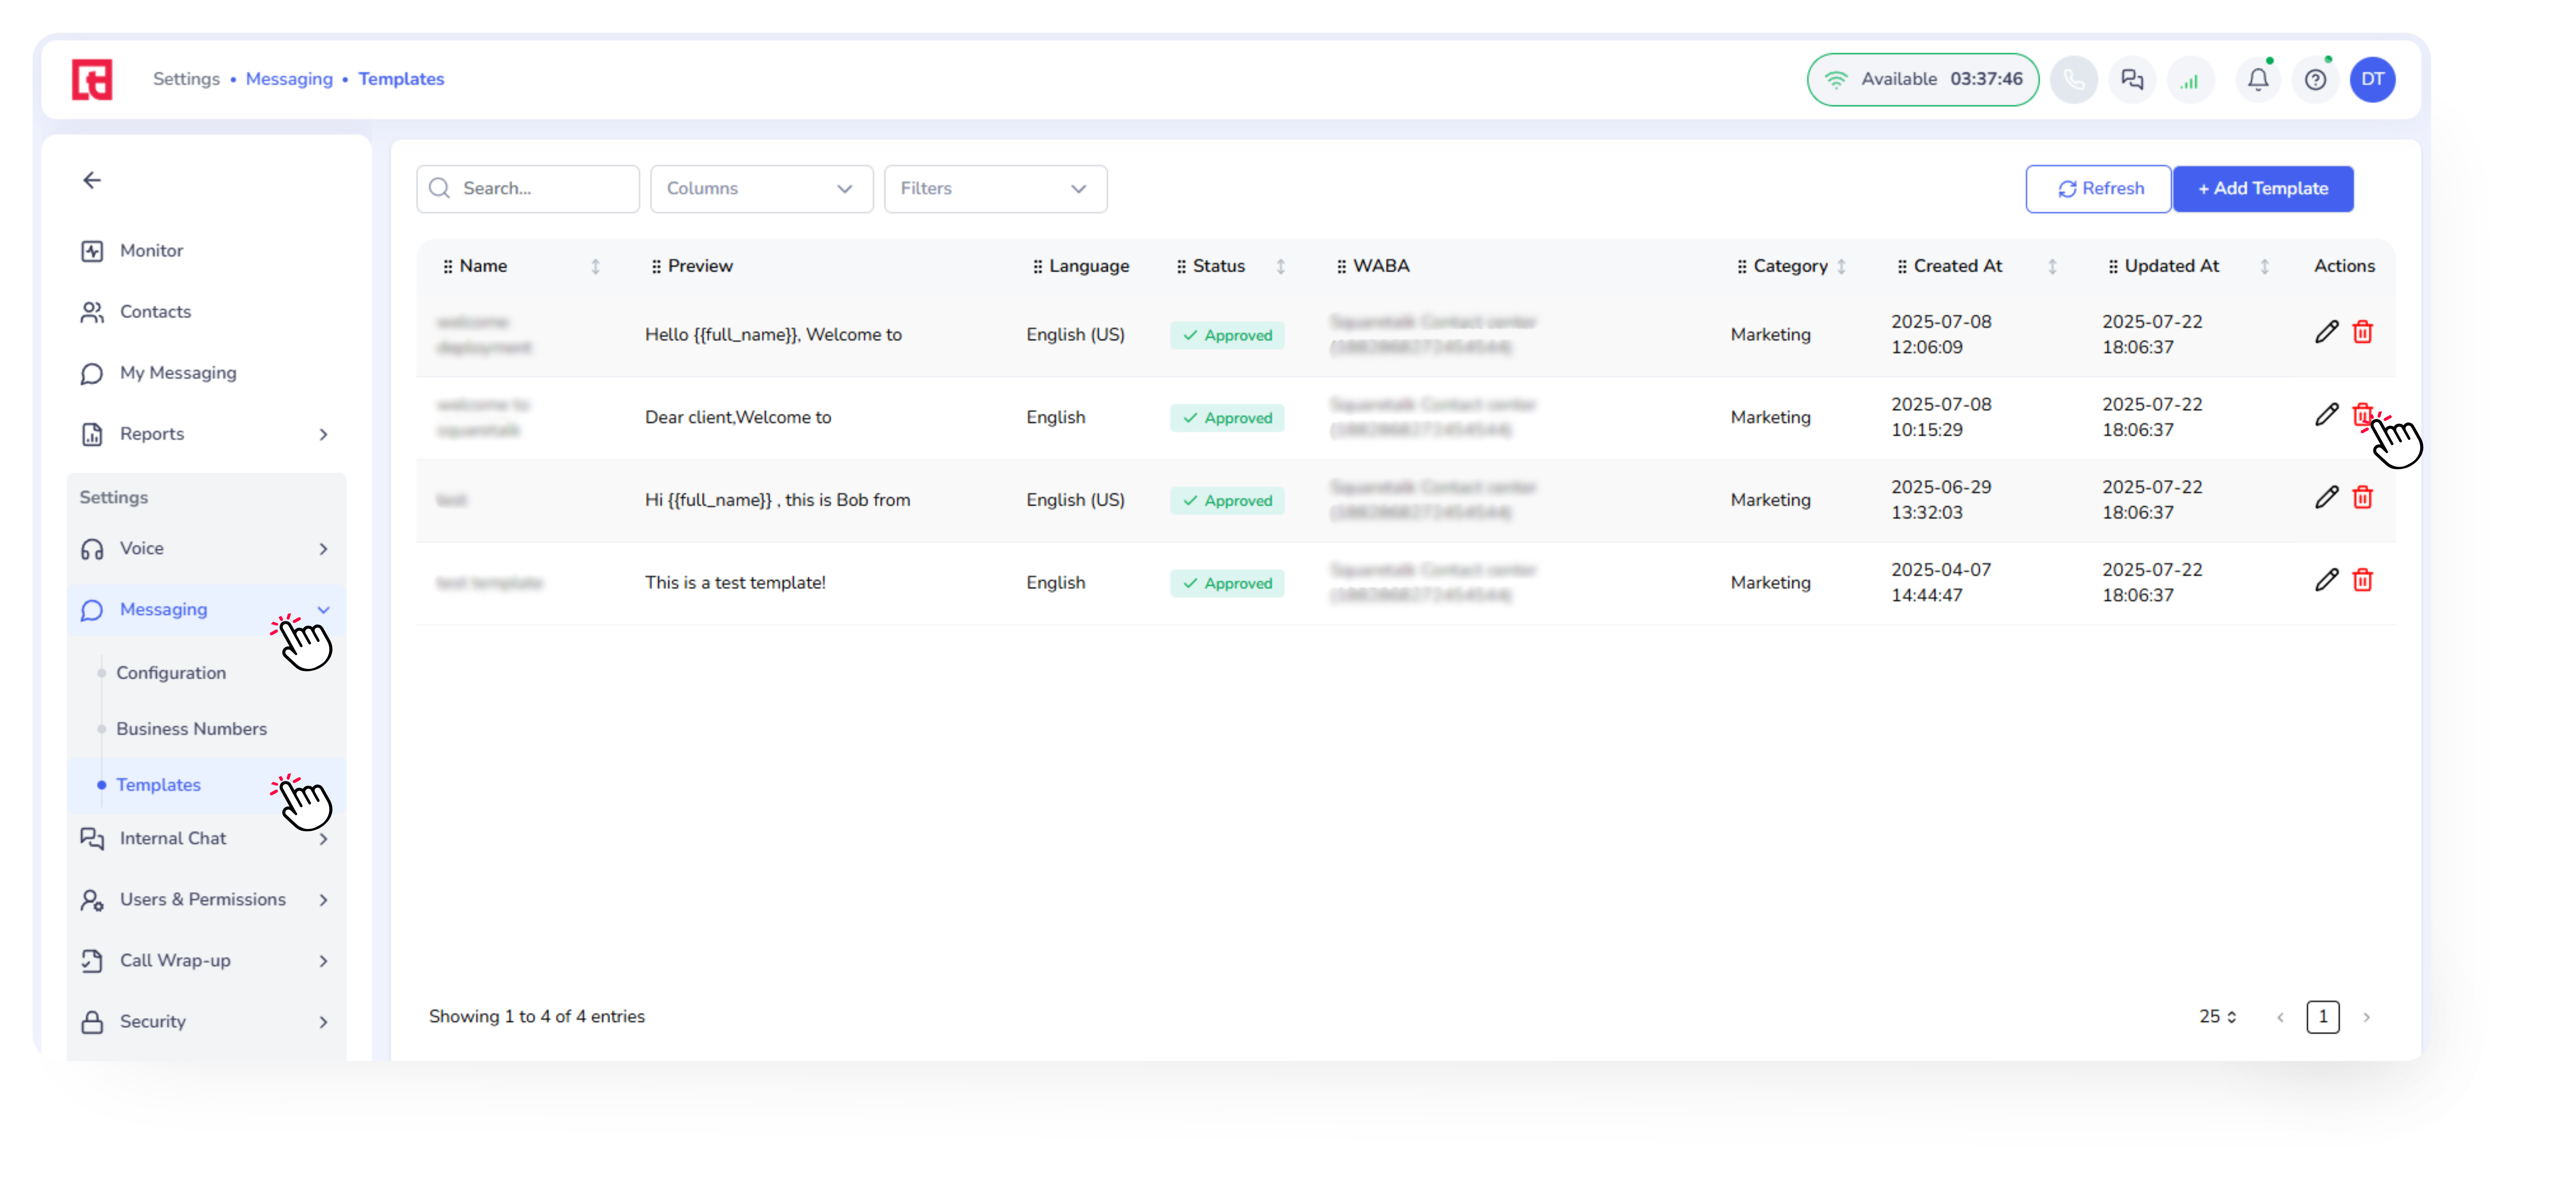Open Business Numbers submenu item
Viewport: 2576px width, 1179px height.
point(191,729)
